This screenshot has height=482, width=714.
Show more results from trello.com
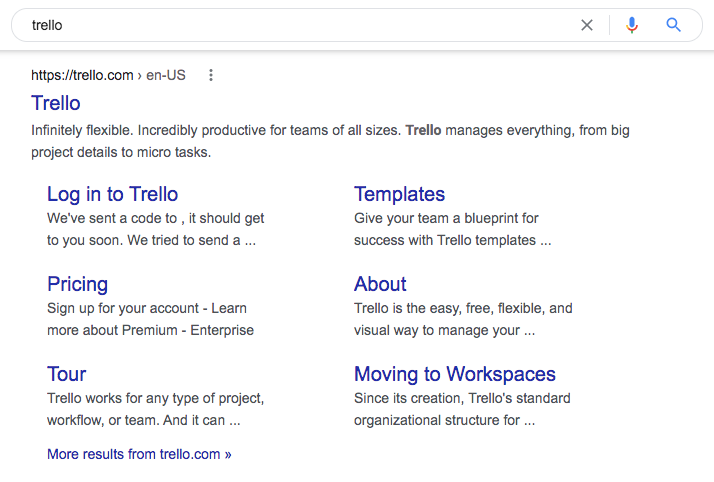coord(139,454)
